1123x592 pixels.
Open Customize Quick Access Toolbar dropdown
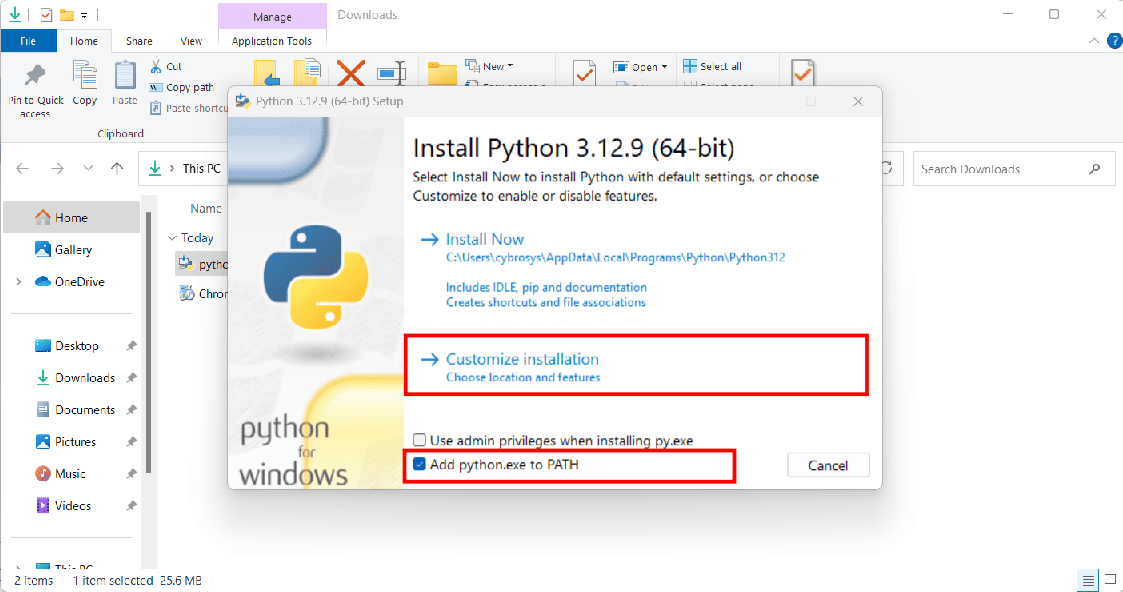[x=84, y=15]
